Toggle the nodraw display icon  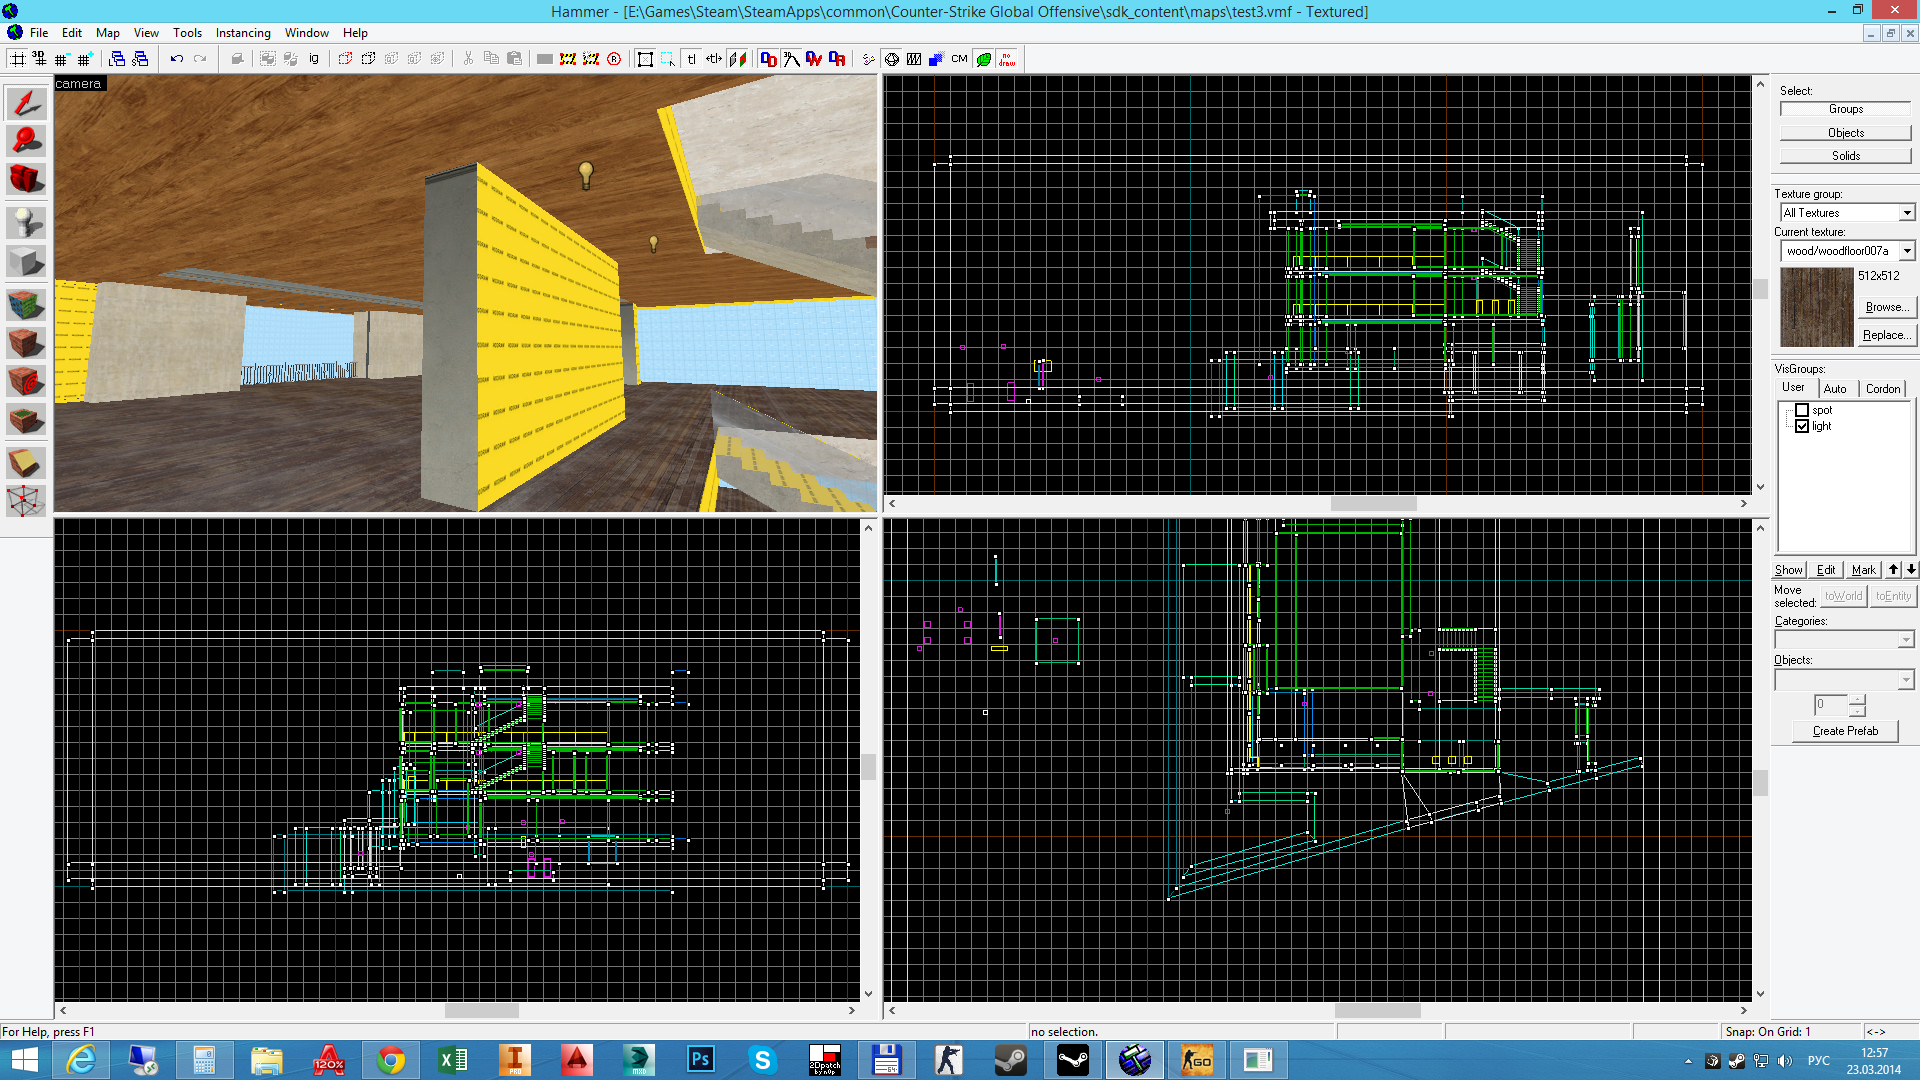[1007, 59]
